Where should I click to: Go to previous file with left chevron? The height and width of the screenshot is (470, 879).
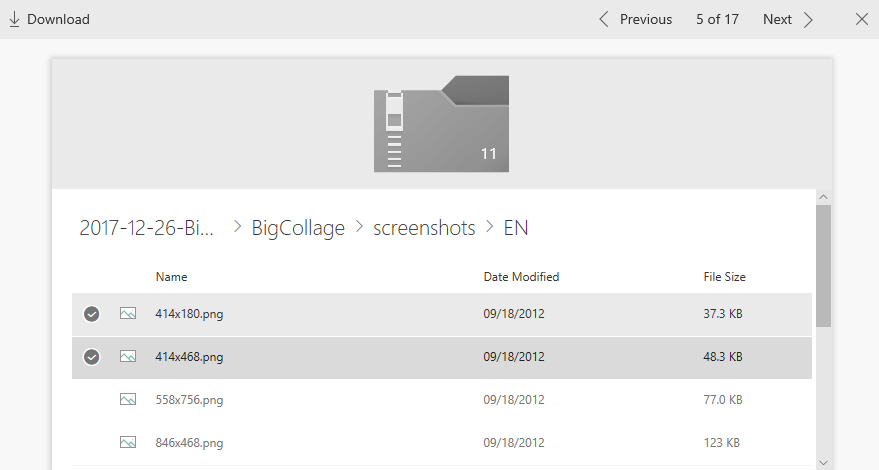pyautogui.click(x=604, y=19)
